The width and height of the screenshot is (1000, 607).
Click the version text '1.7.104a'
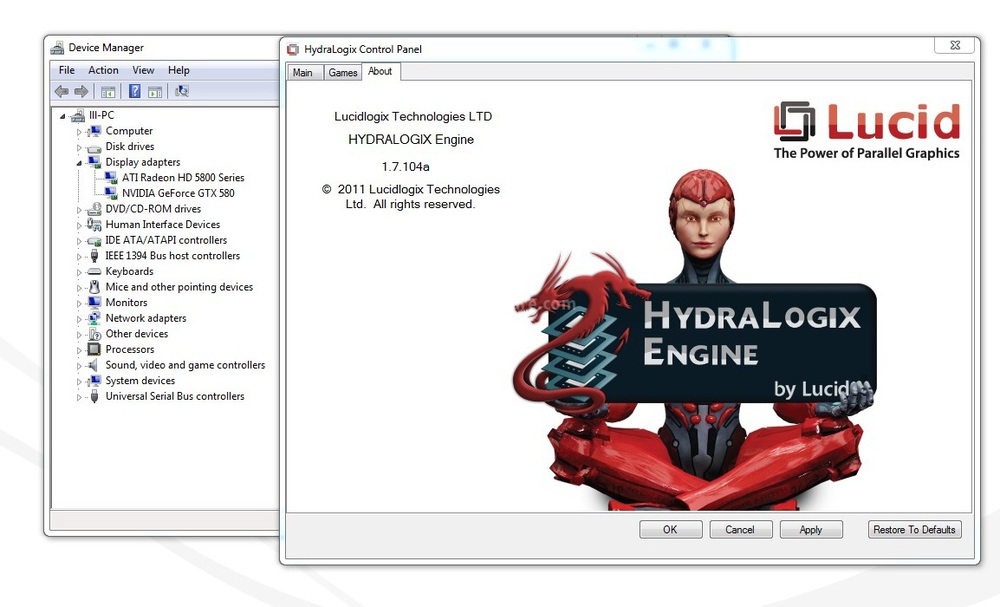click(x=406, y=166)
